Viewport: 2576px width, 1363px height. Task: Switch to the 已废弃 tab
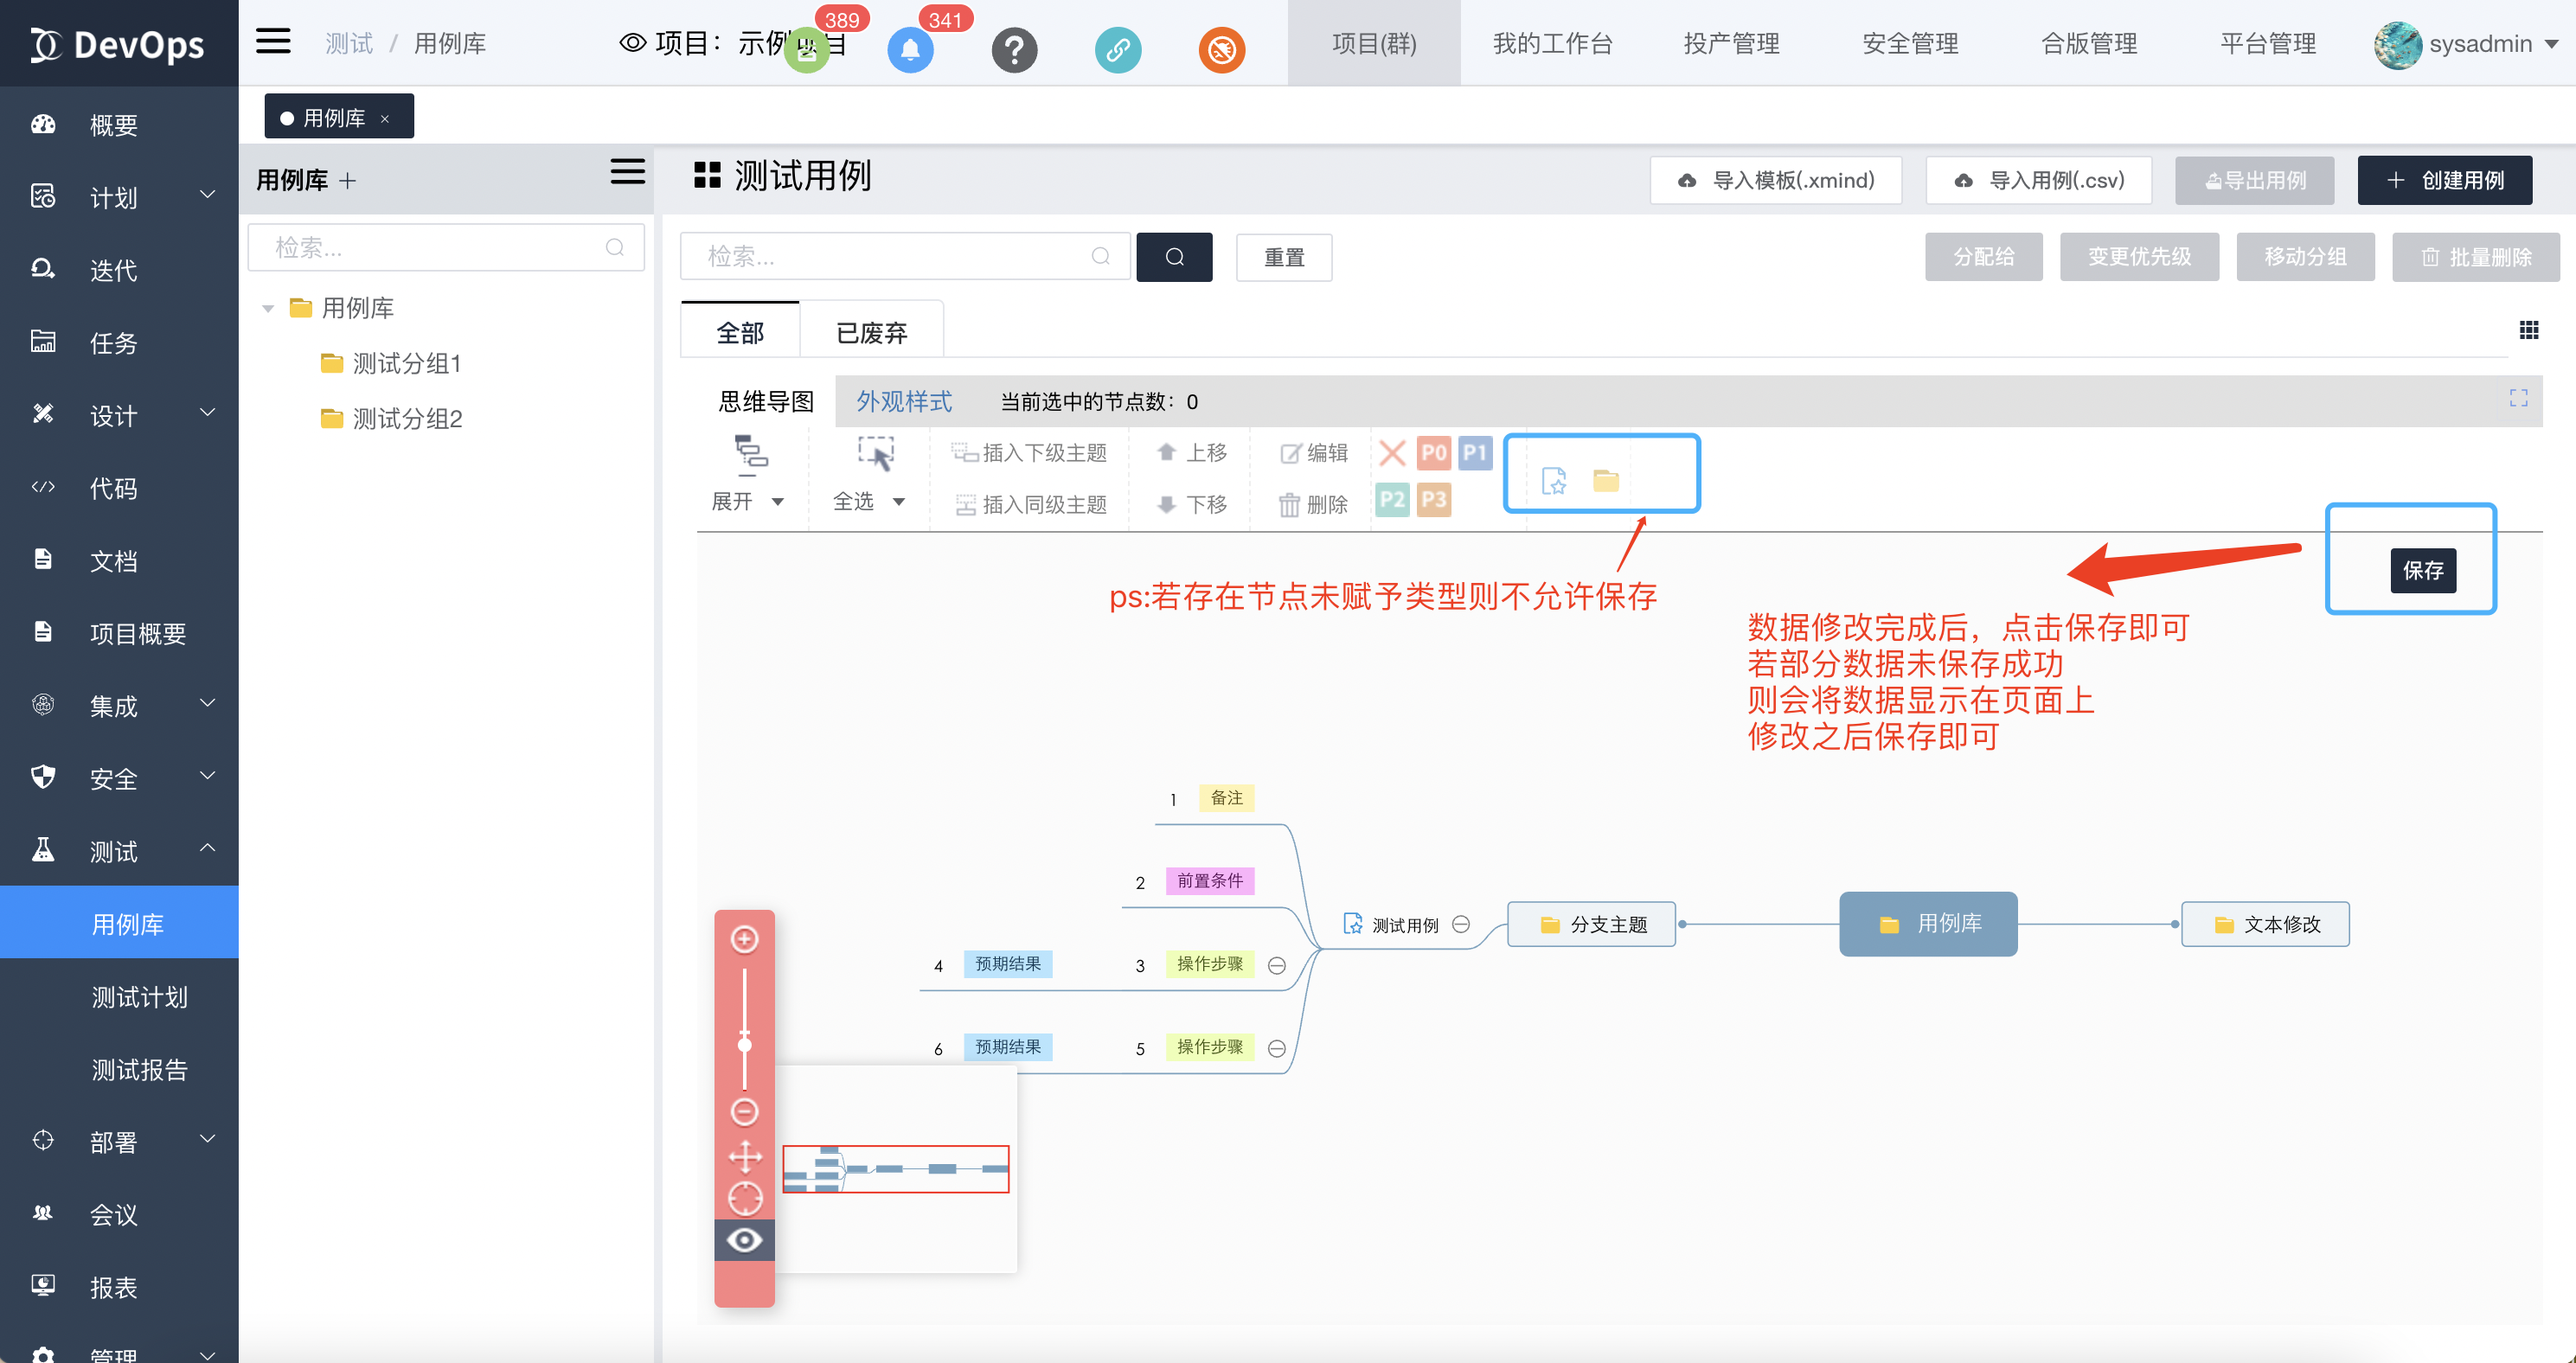(871, 333)
